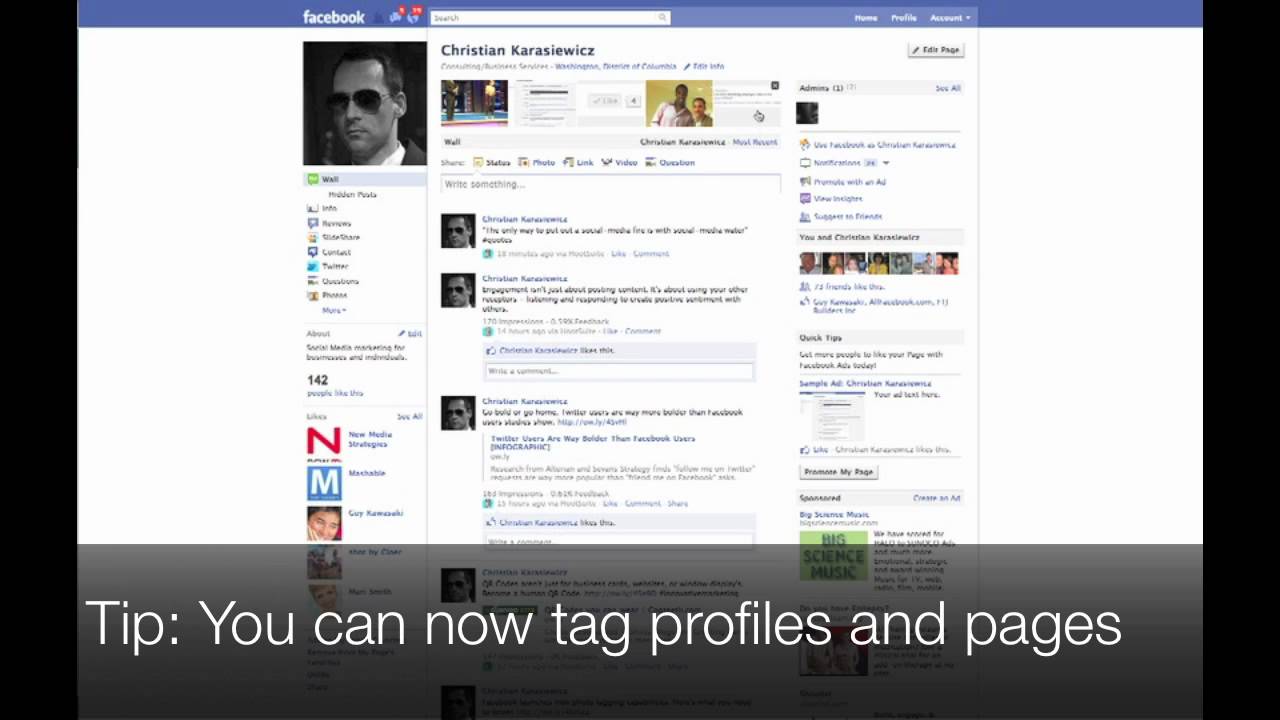Open the two-men photo strip thumbnail
Image resolution: width=1280 pixels, height=720 pixels.
click(679, 103)
